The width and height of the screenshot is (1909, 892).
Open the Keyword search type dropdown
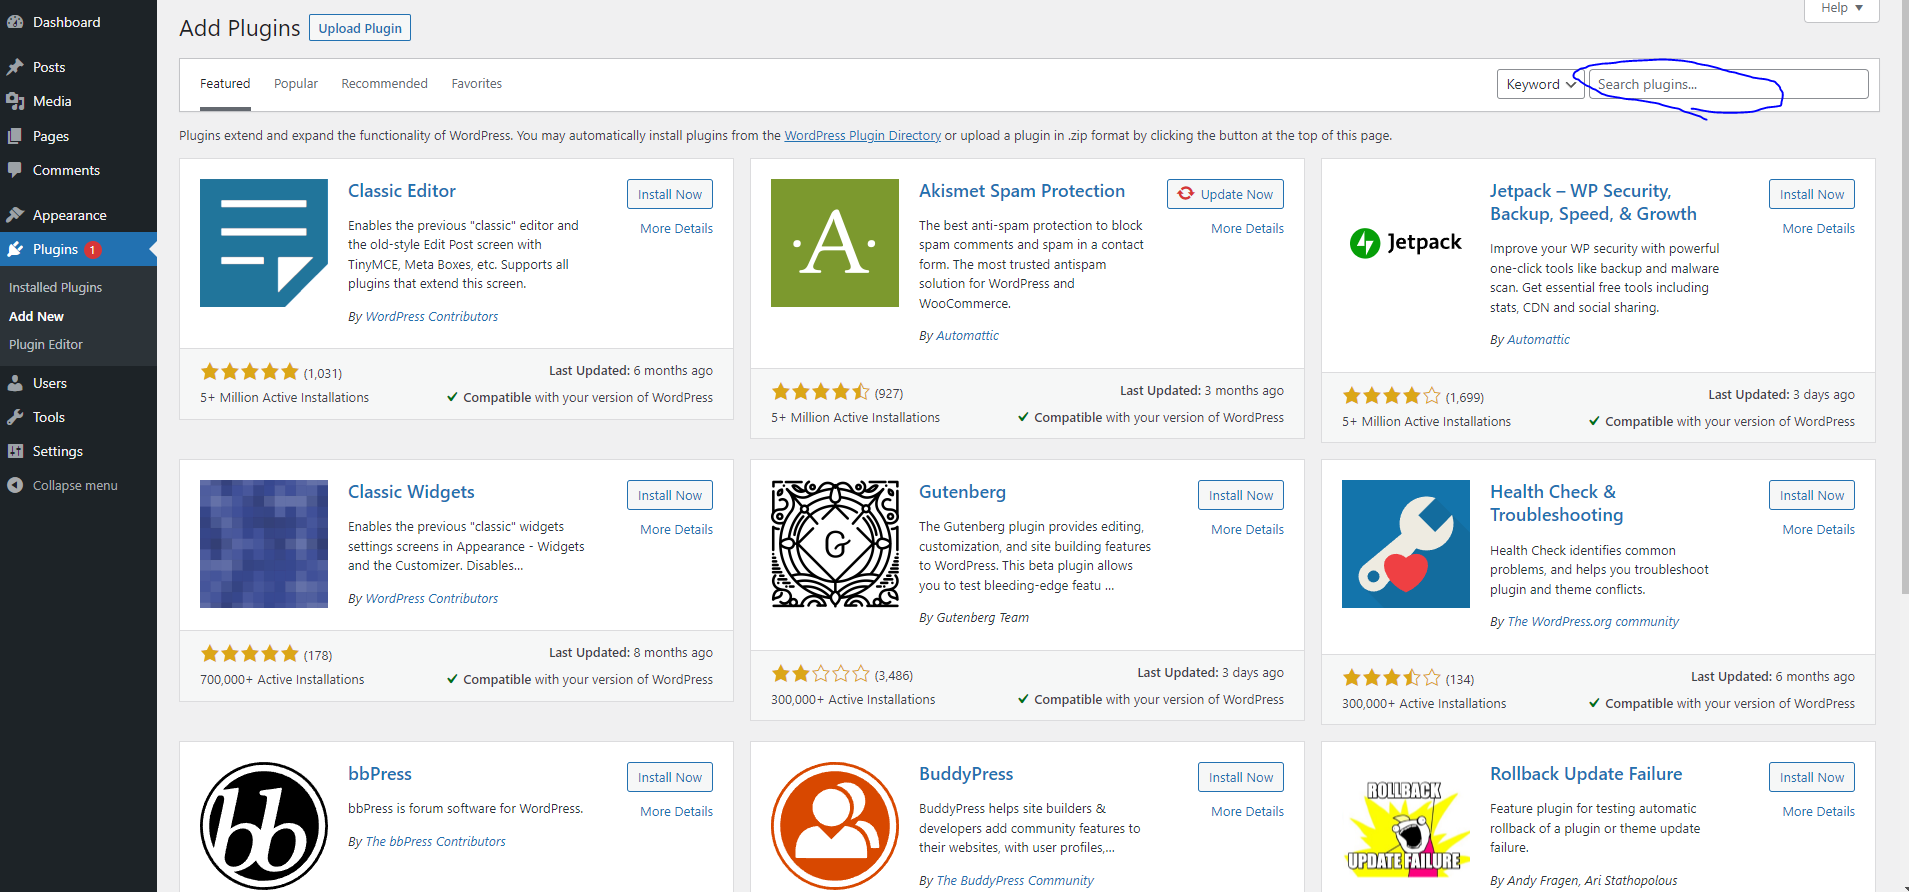(x=1539, y=85)
